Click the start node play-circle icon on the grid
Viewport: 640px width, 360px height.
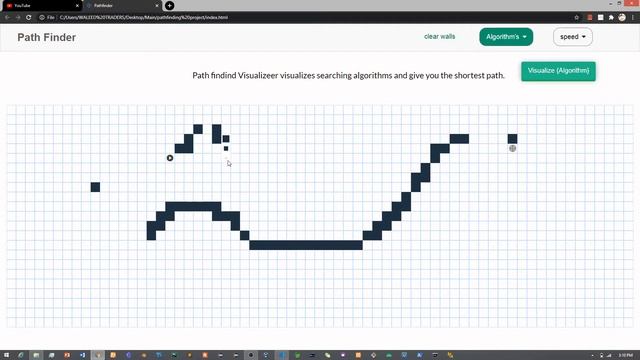tap(170, 158)
